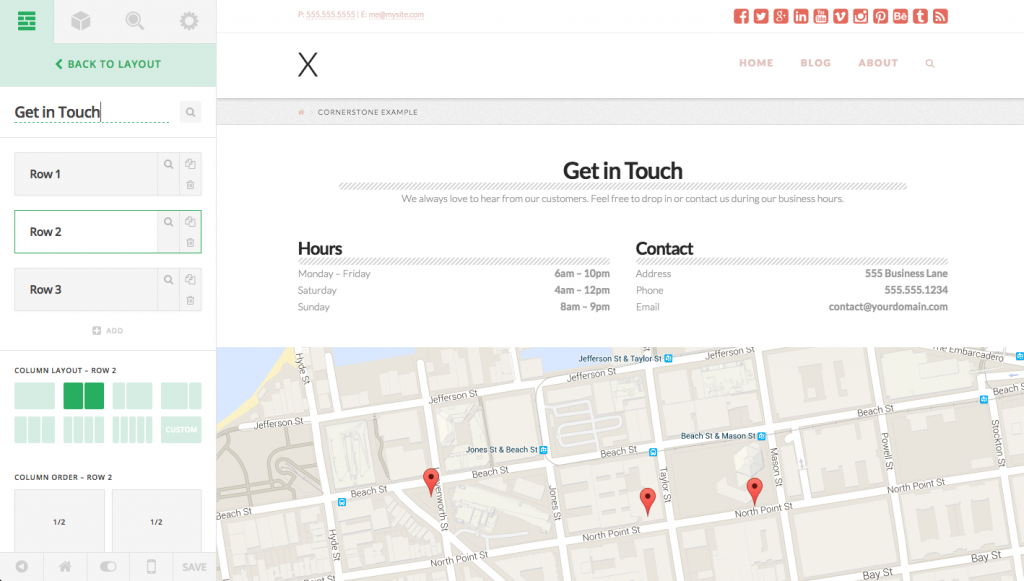The height and width of the screenshot is (581, 1024).
Task: Select the single-column layout option
Action: pyautogui.click(x=35, y=396)
